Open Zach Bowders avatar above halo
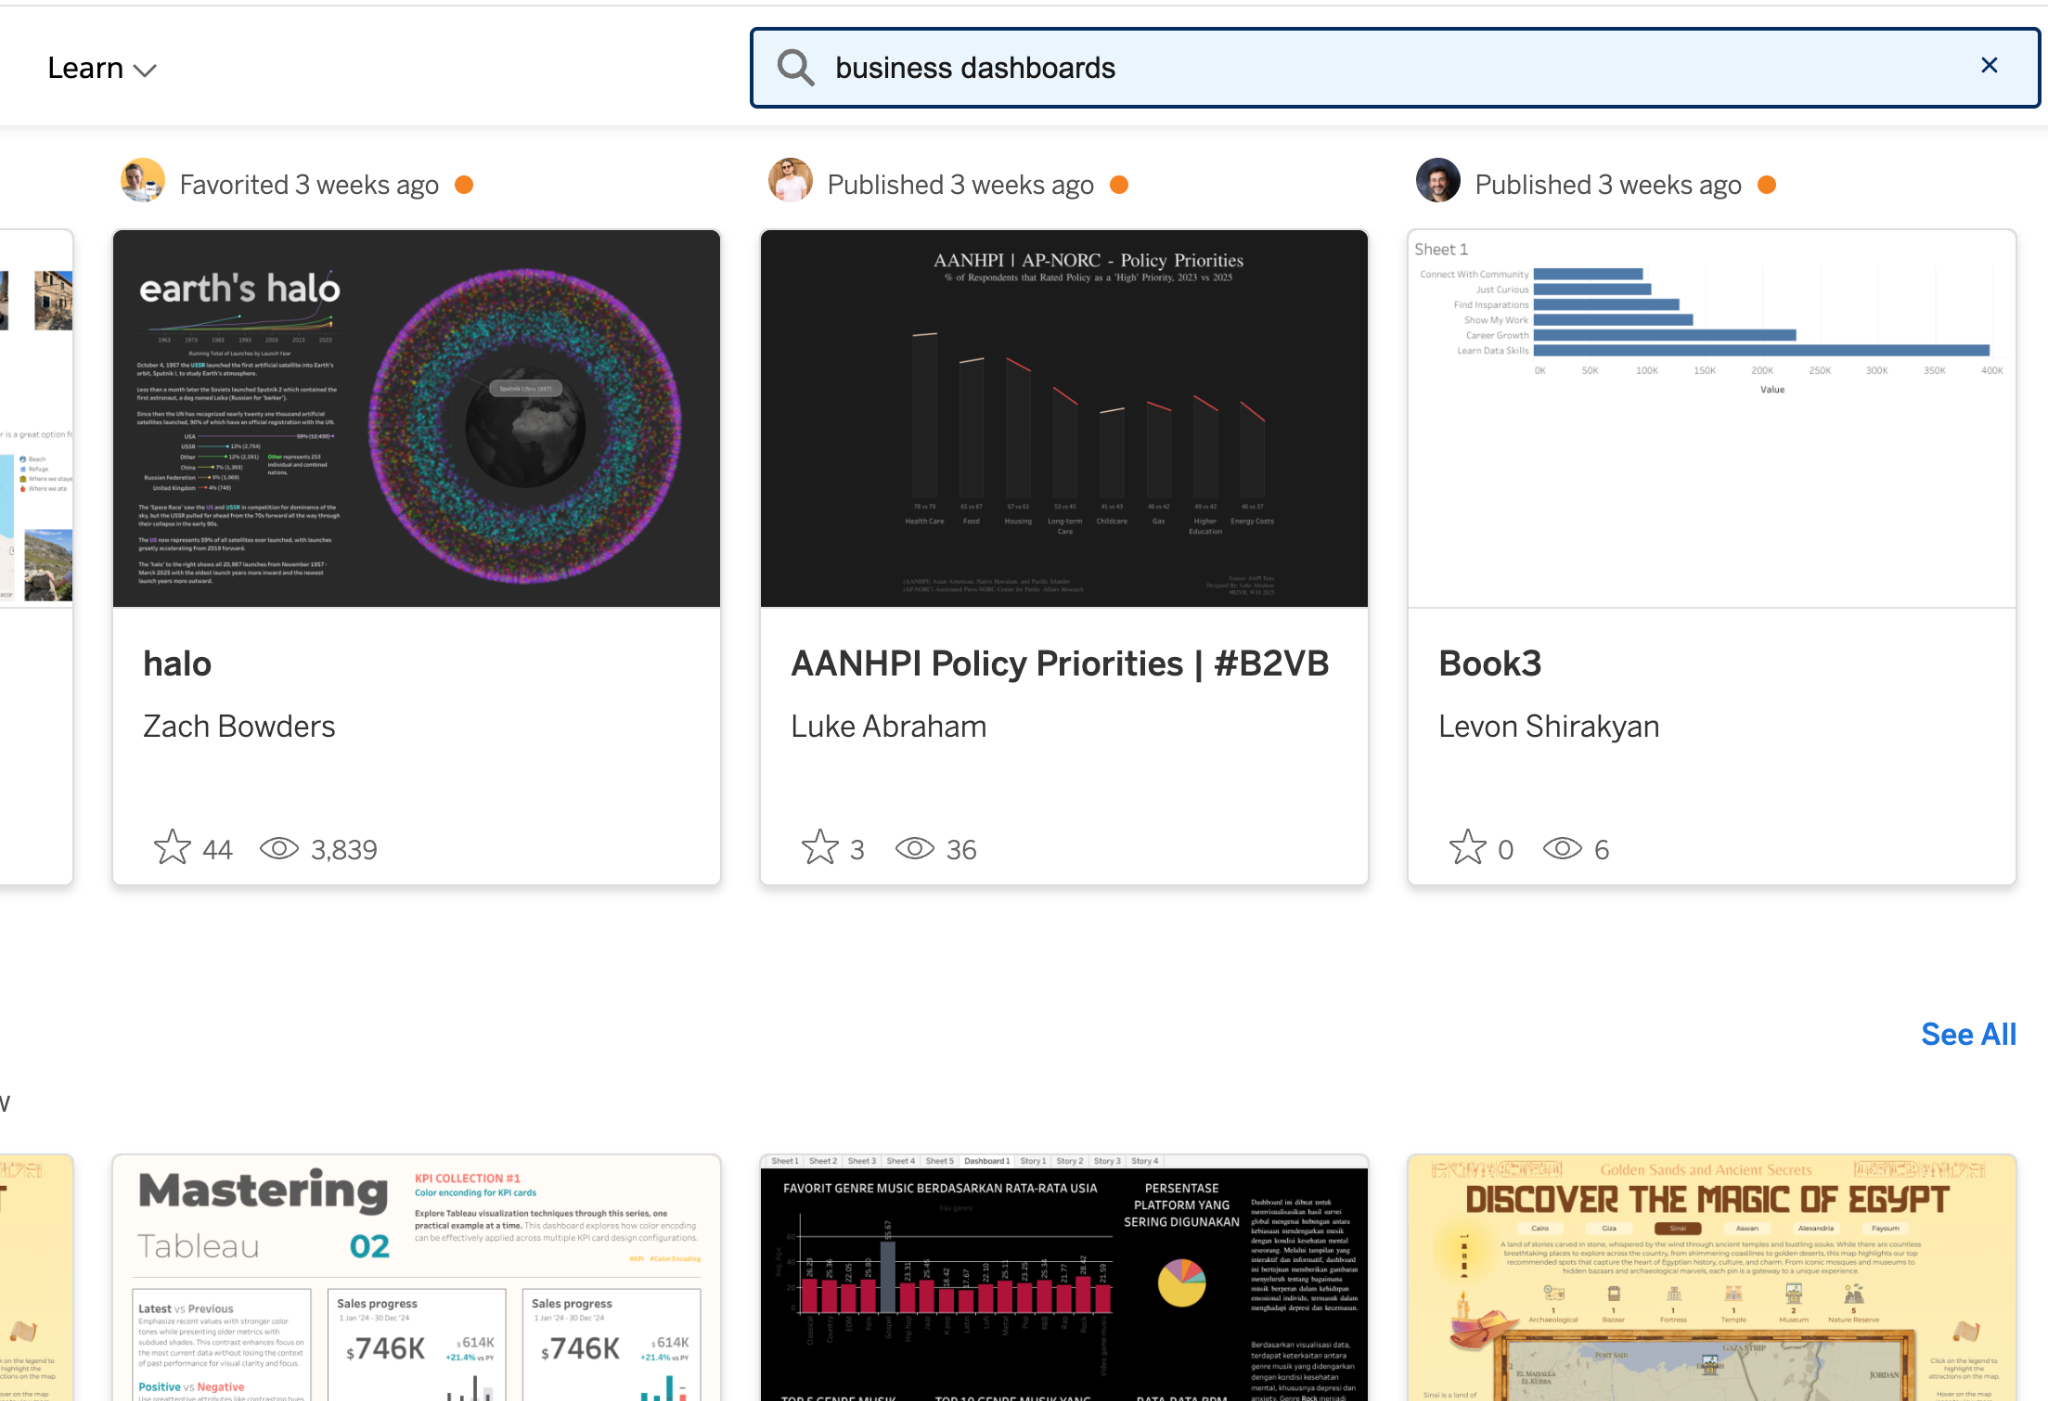The width and height of the screenshot is (2048, 1401). click(143, 181)
